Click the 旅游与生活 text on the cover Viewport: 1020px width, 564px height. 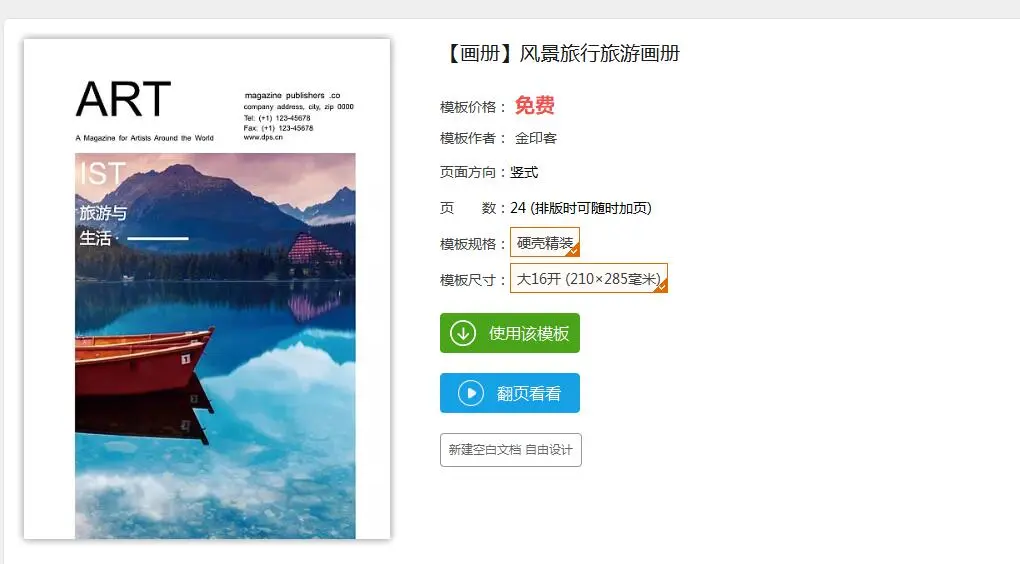click(103, 225)
